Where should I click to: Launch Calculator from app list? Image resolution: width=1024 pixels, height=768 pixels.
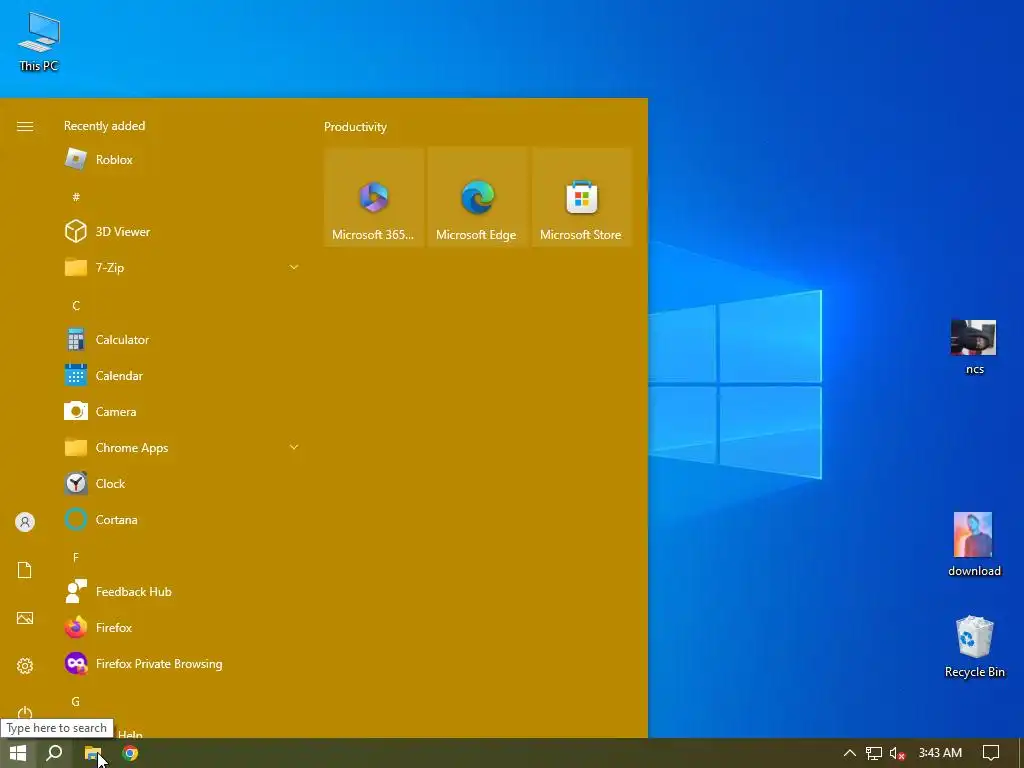click(181, 340)
